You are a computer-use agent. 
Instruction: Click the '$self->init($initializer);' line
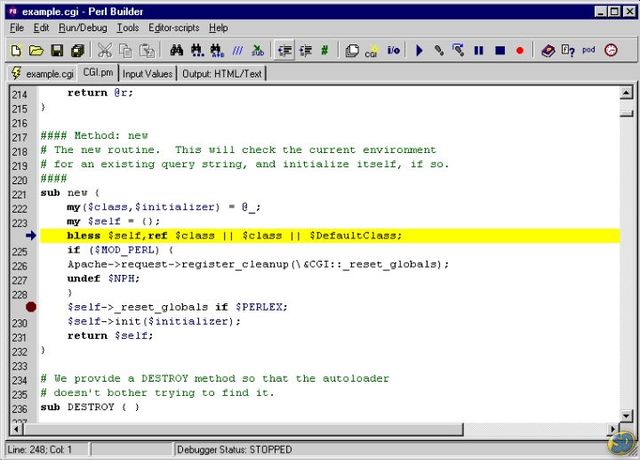[x=154, y=321]
